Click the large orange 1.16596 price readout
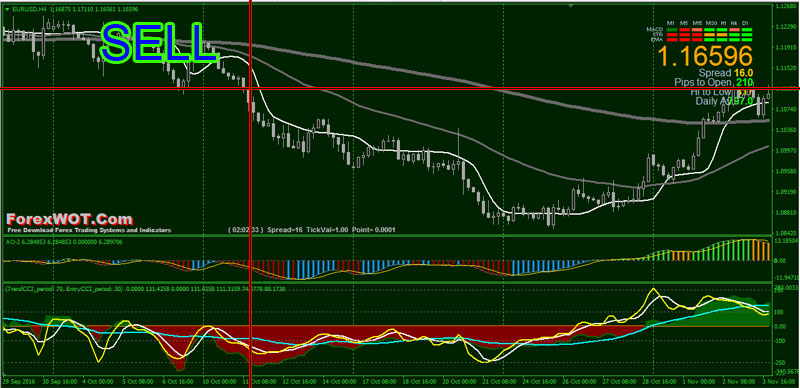800x388 pixels. (705, 56)
